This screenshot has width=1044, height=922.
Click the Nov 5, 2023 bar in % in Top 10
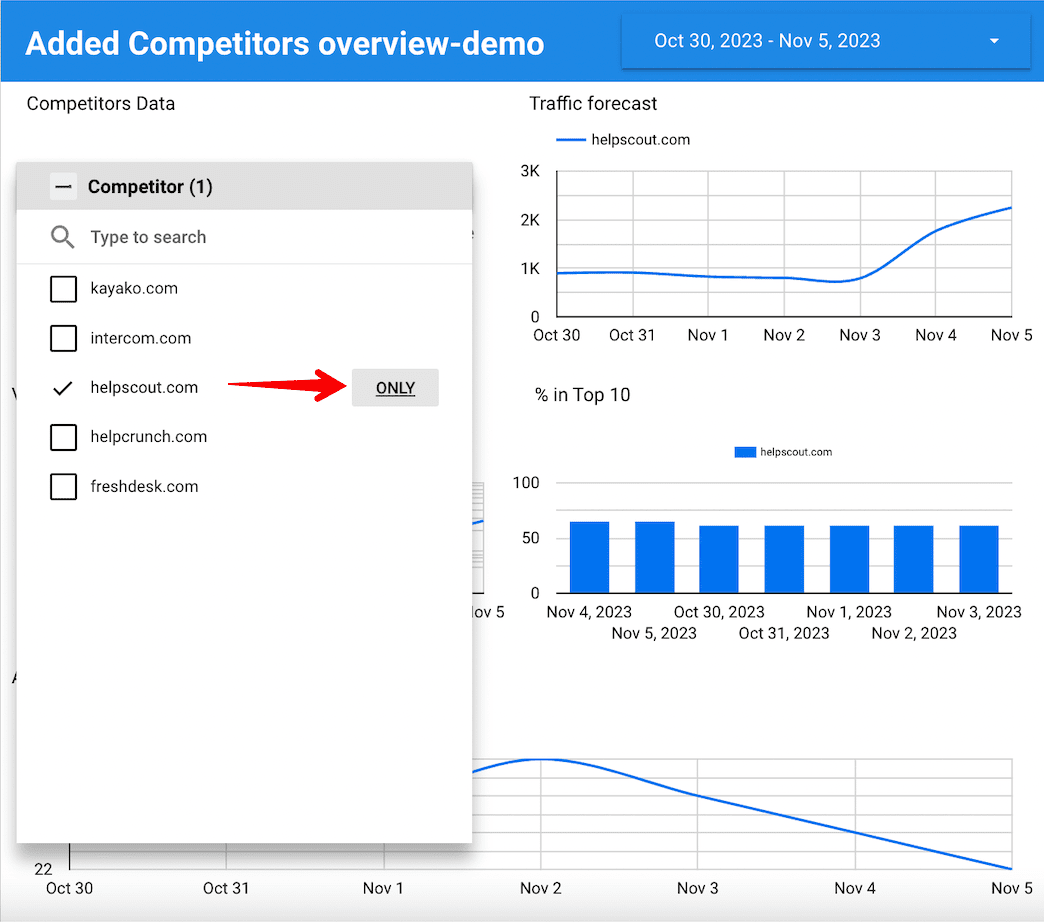click(654, 557)
